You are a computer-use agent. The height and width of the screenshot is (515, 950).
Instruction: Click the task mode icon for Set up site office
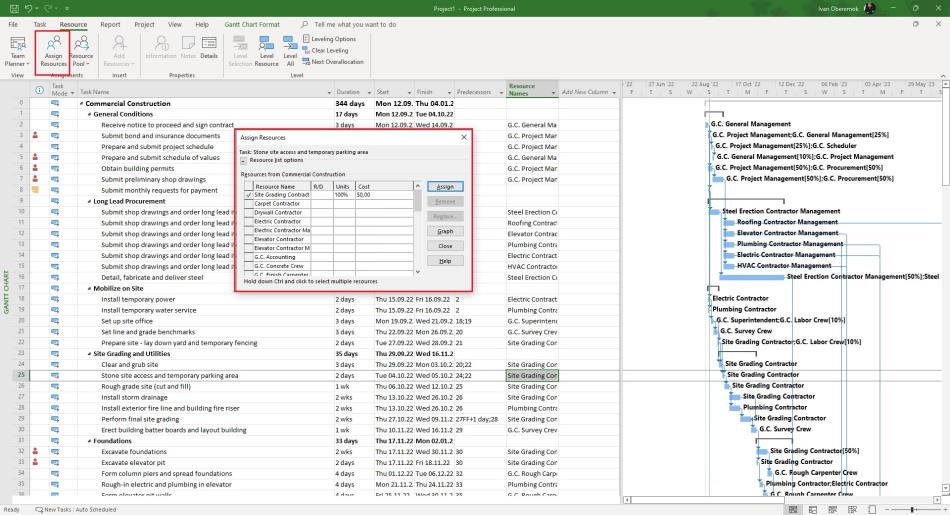coord(55,321)
